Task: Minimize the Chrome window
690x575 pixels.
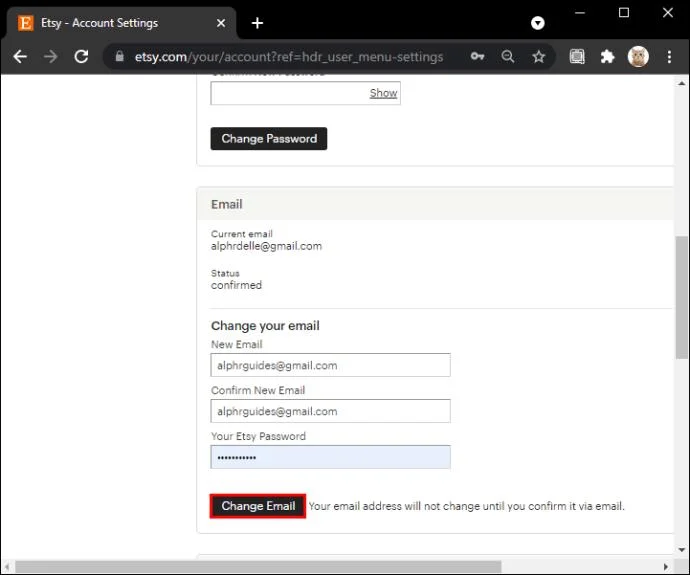Action: point(580,13)
